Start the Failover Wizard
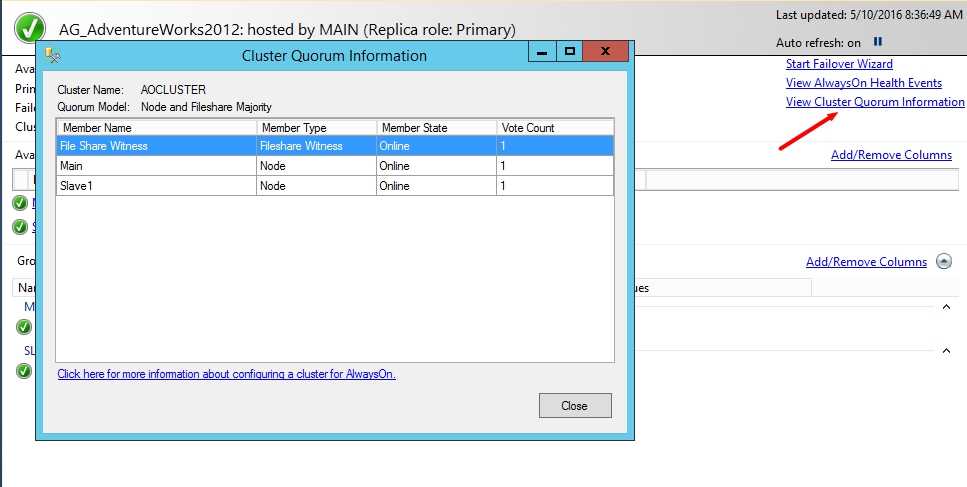967x487 pixels. coord(839,63)
